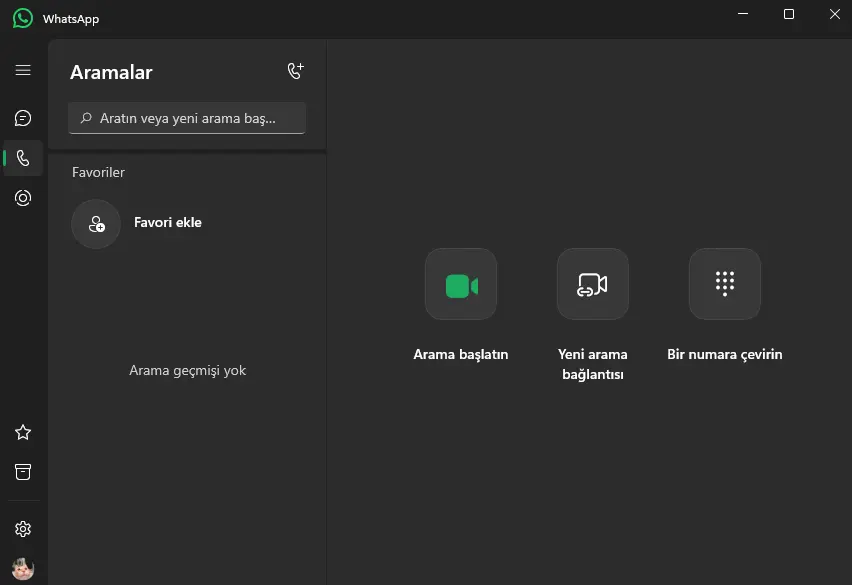The height and width of the screenshot is (585, 852).
Task: Click the 'Aramalar' title
Action: point(111,72)
